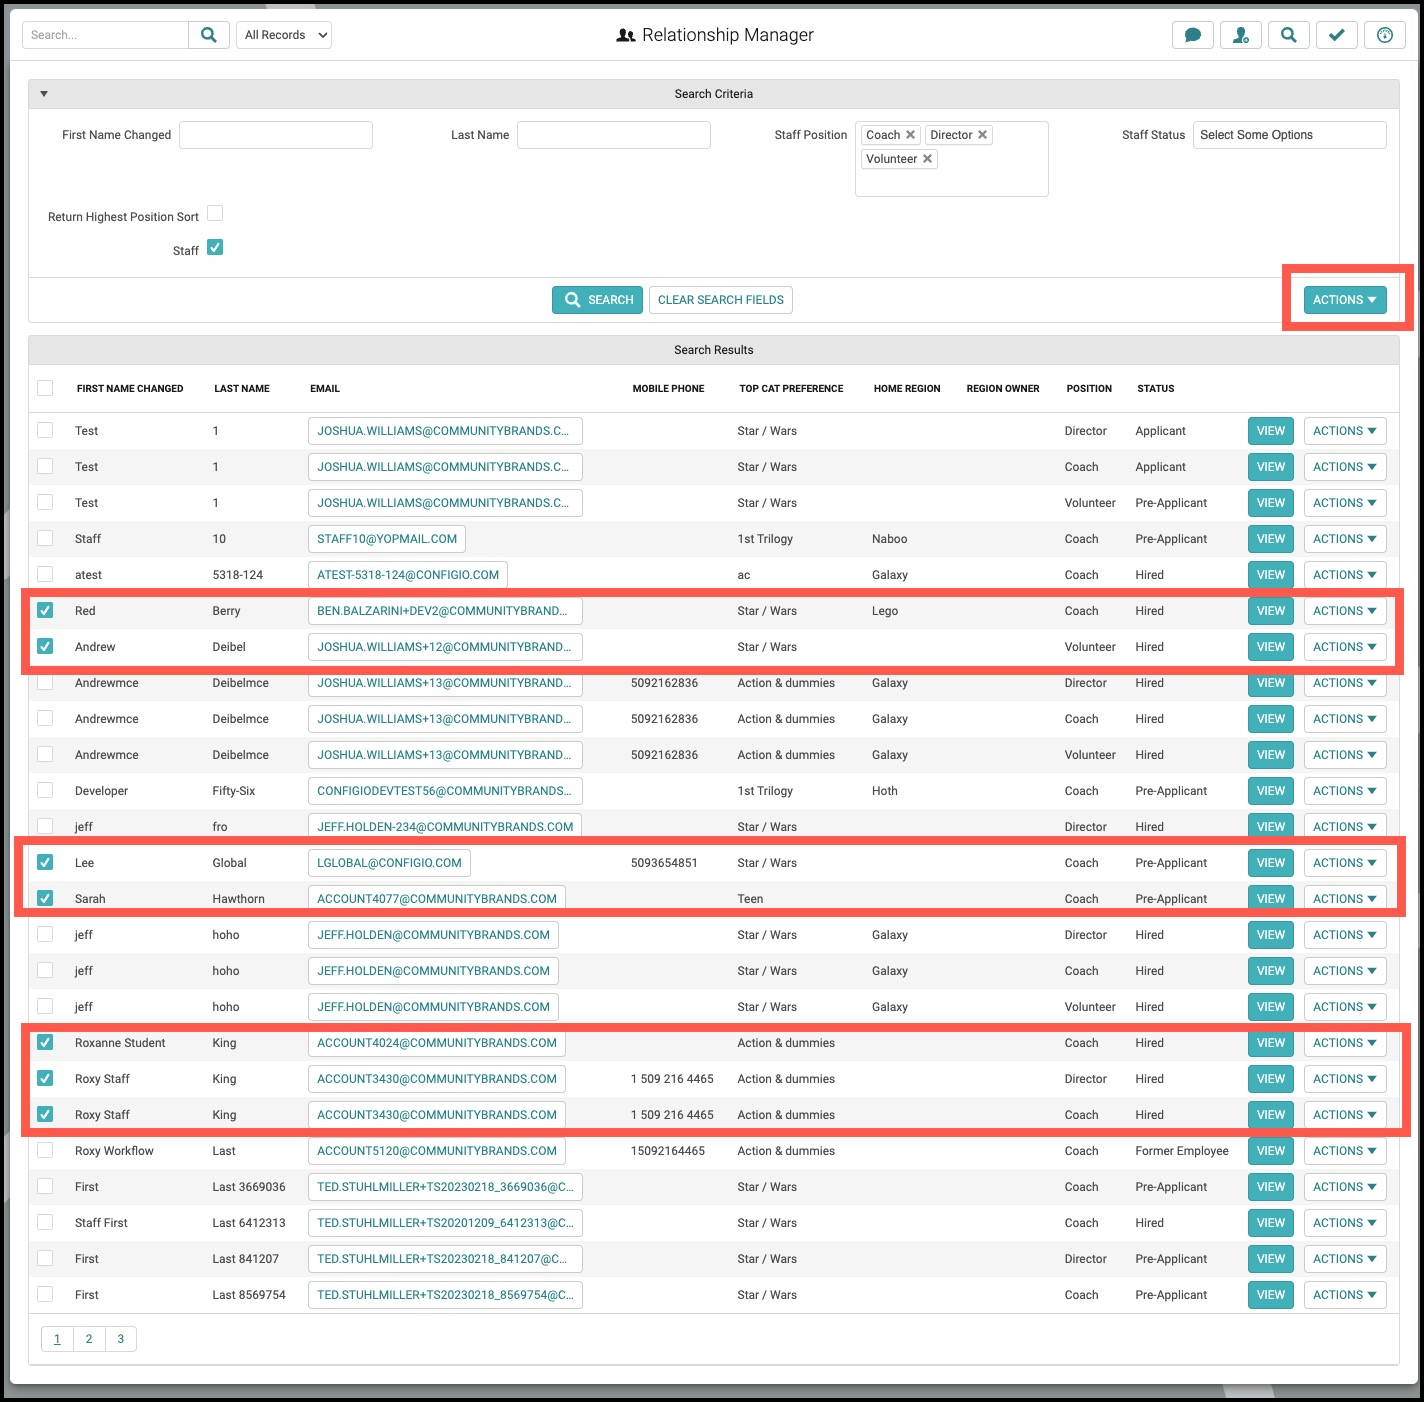The height and width of the screenshot is (1402, 1424).
Task: Remove the Coach tag from Staff Position
Action: 910,135
